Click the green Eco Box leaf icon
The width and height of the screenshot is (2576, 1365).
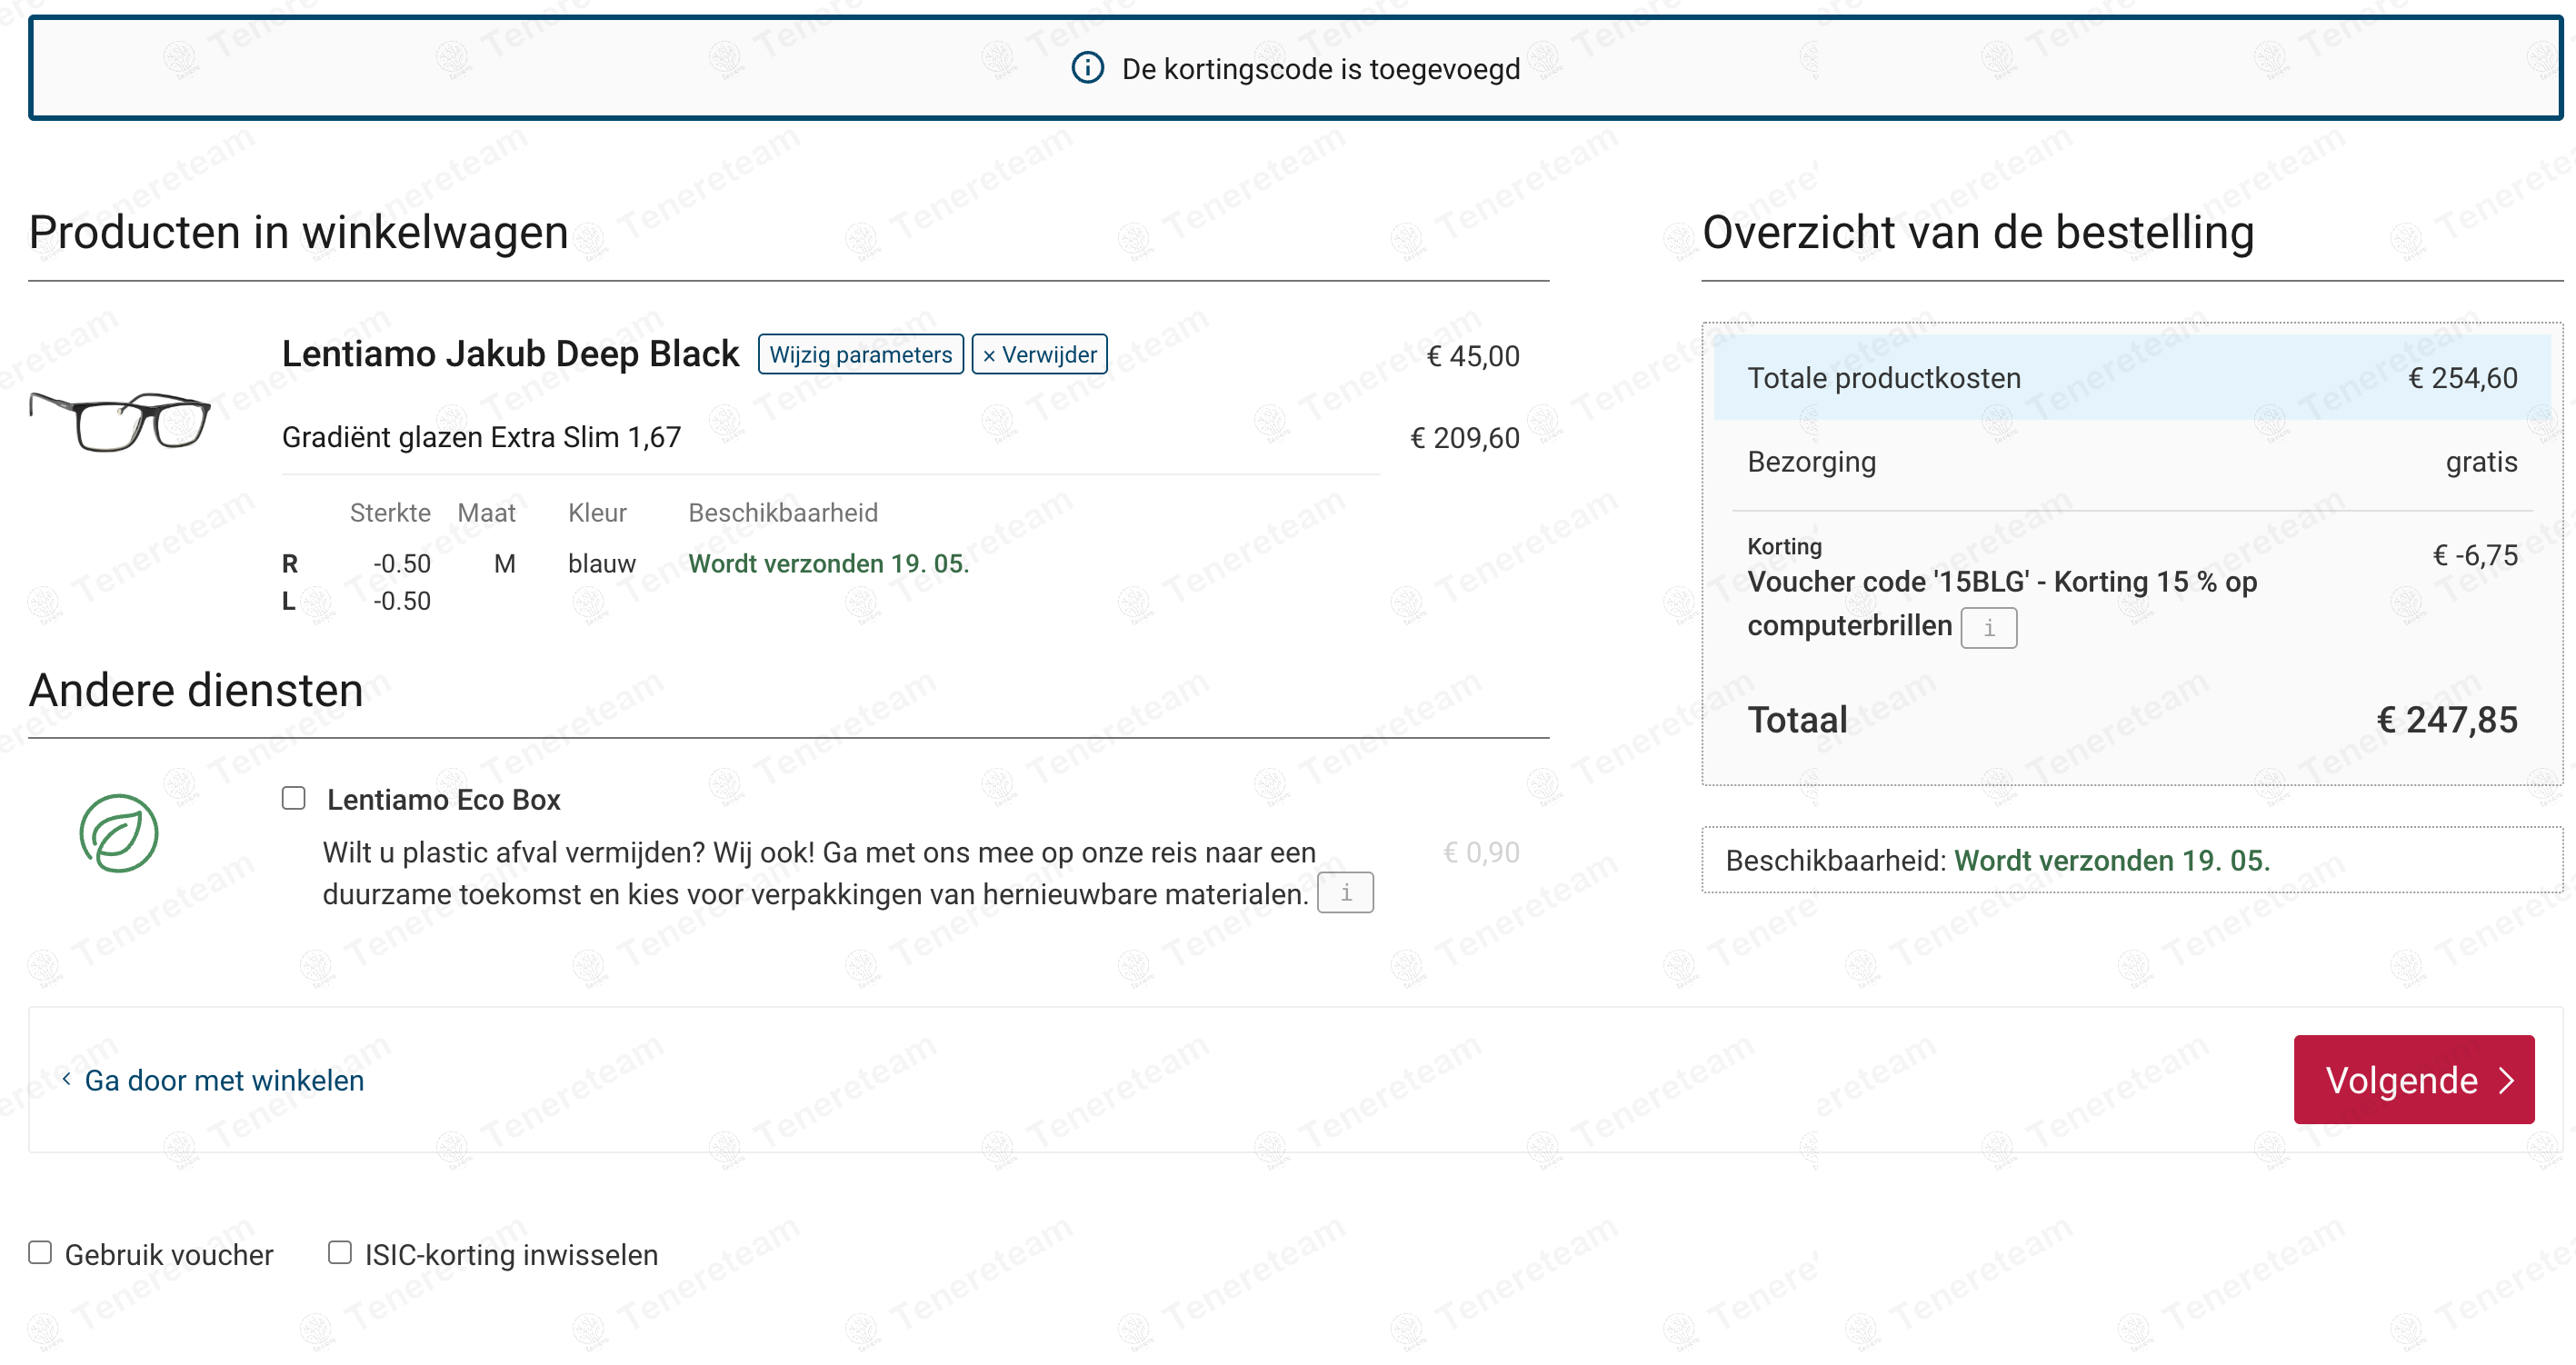point(119,833)
